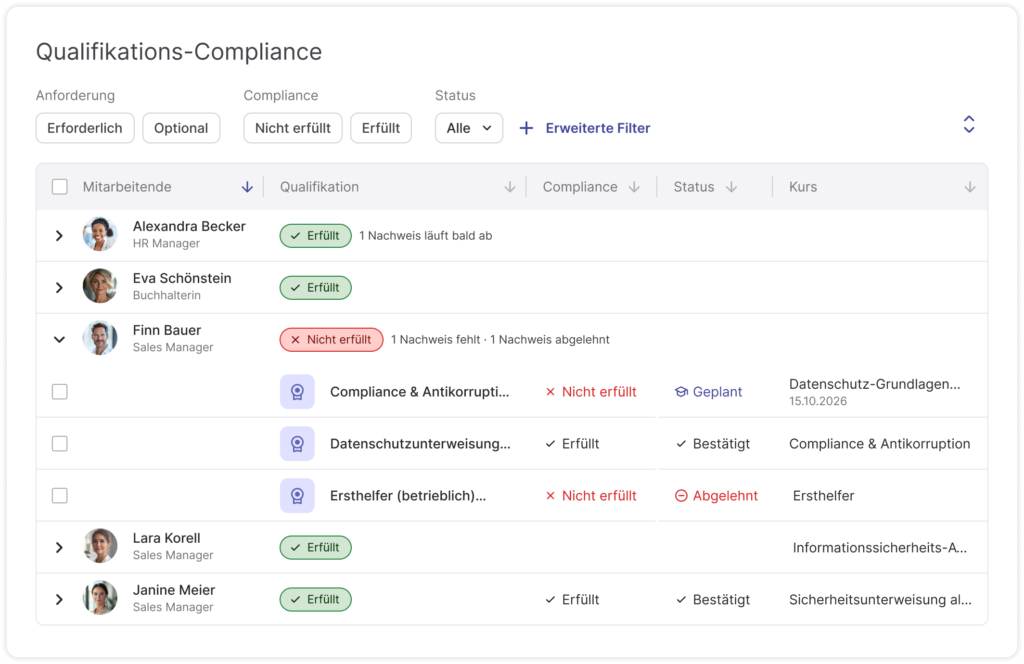Click the Compliance column header
This screenshot has height=664, width=1024.
[580, 187]
